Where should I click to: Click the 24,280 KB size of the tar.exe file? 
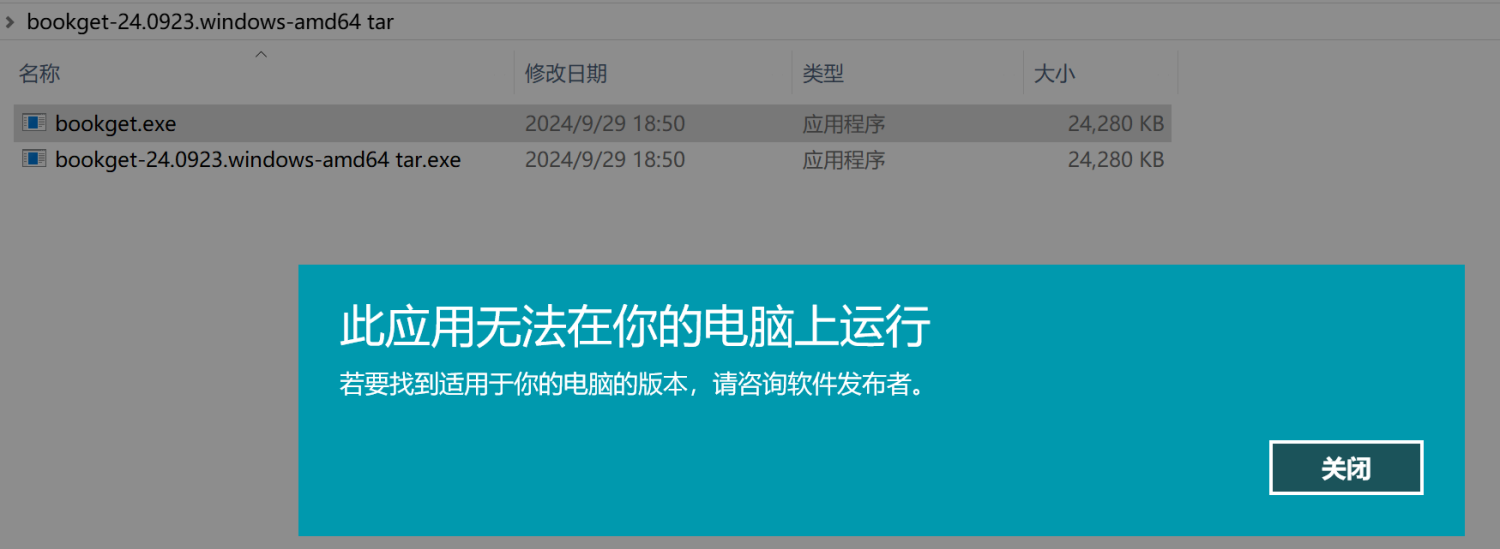(1115, 159)
